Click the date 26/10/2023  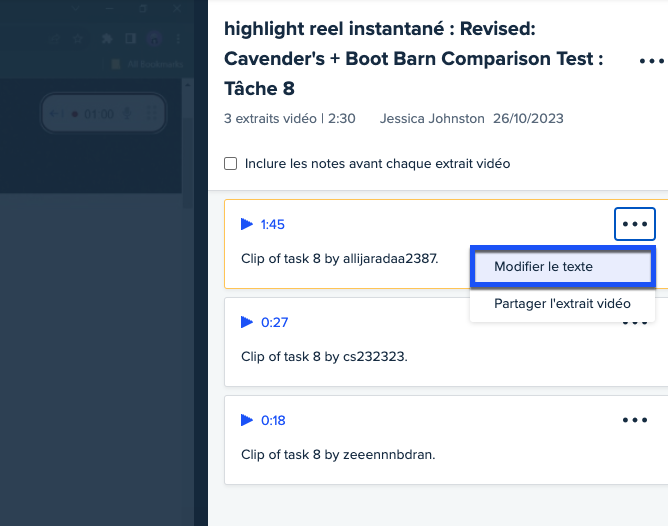coord(528,118)
